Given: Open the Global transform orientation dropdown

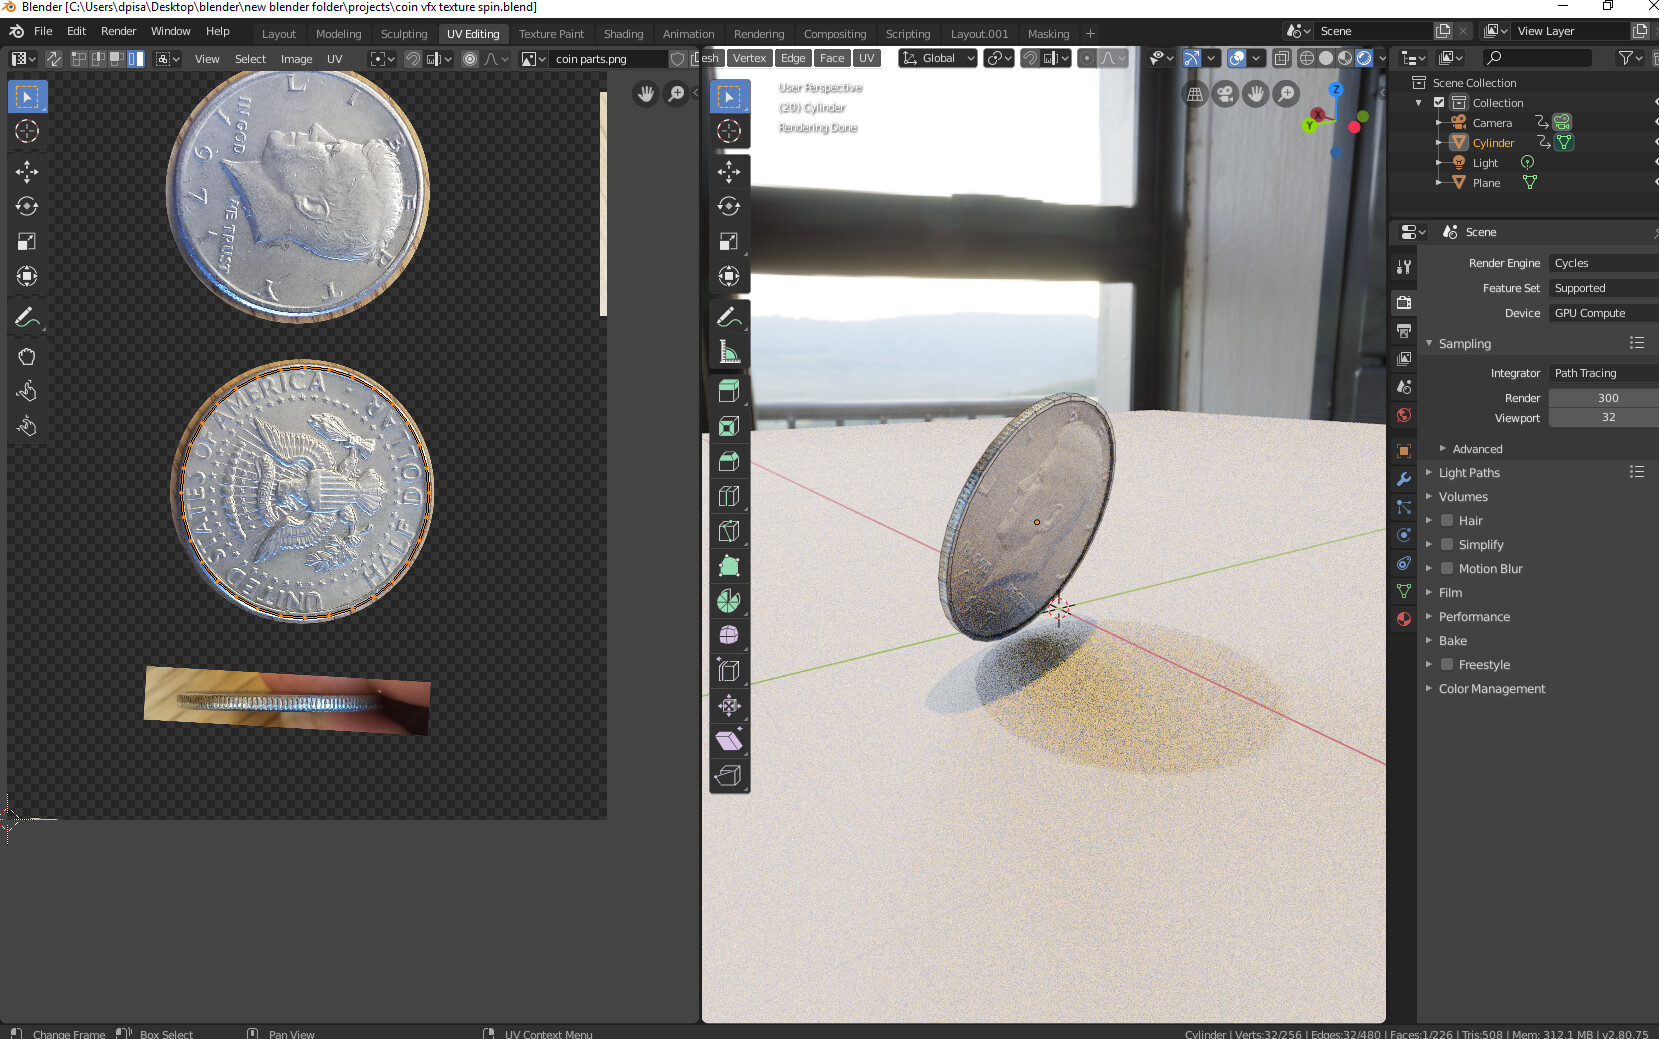Looking at the screenshot, I should click(x=937, y=58).
